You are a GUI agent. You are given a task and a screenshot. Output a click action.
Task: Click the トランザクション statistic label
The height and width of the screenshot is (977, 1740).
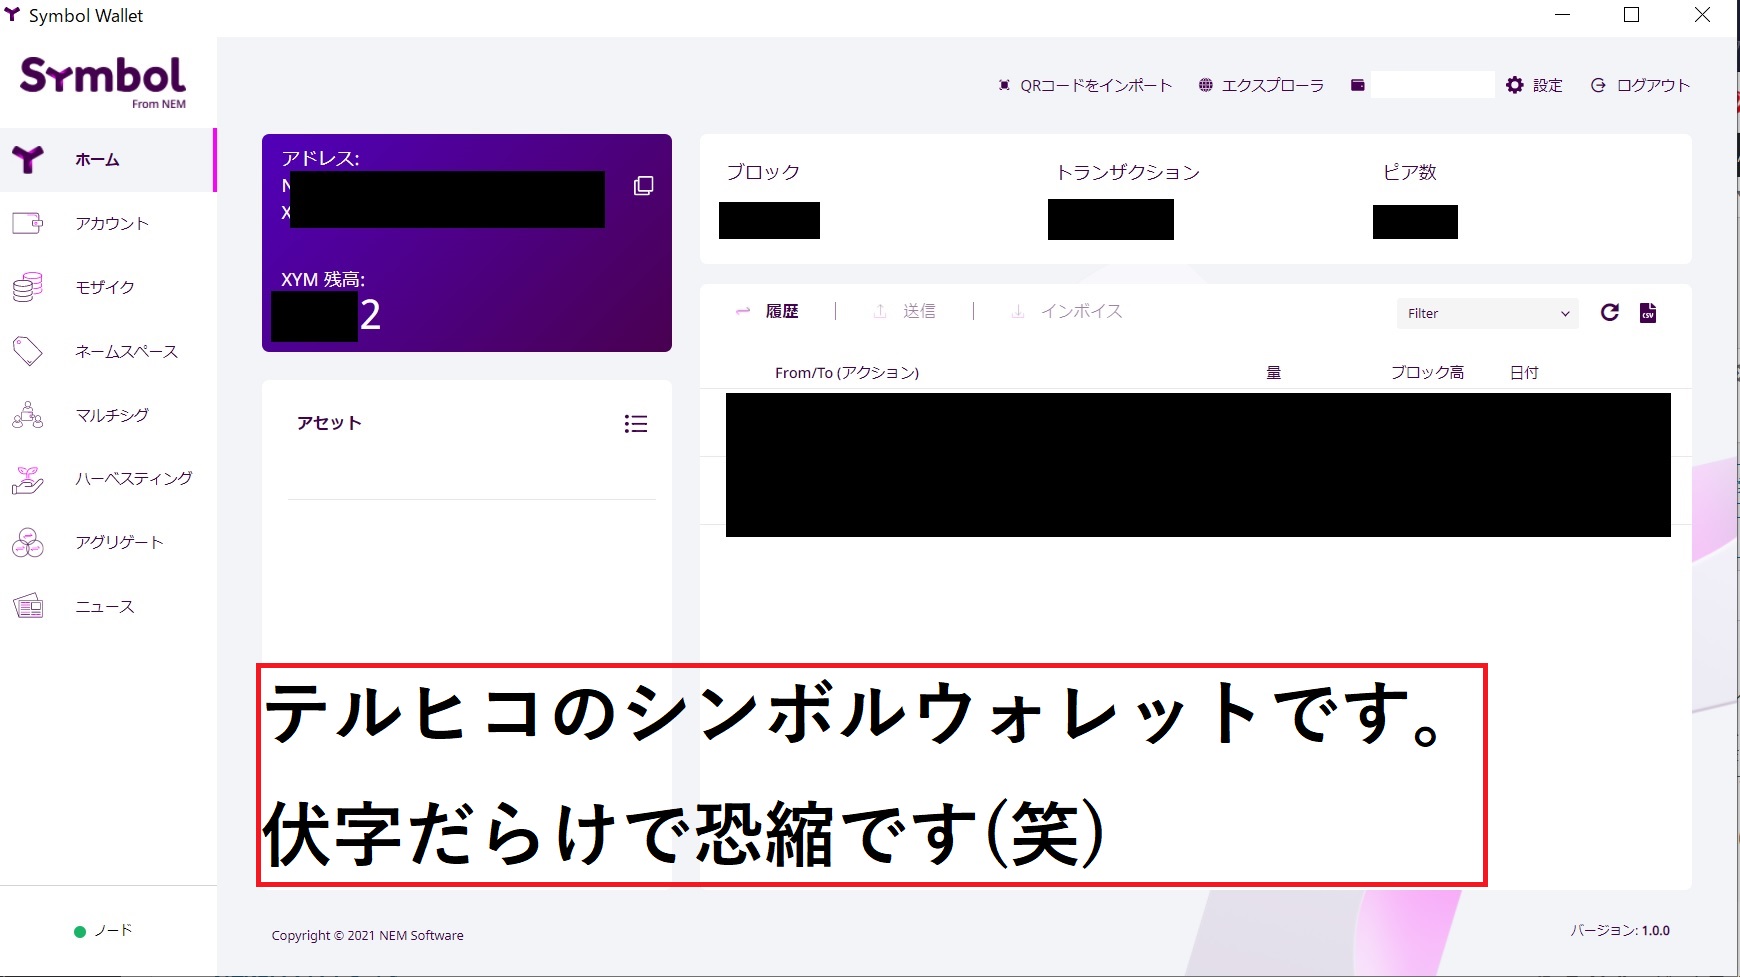(1128, 172)
